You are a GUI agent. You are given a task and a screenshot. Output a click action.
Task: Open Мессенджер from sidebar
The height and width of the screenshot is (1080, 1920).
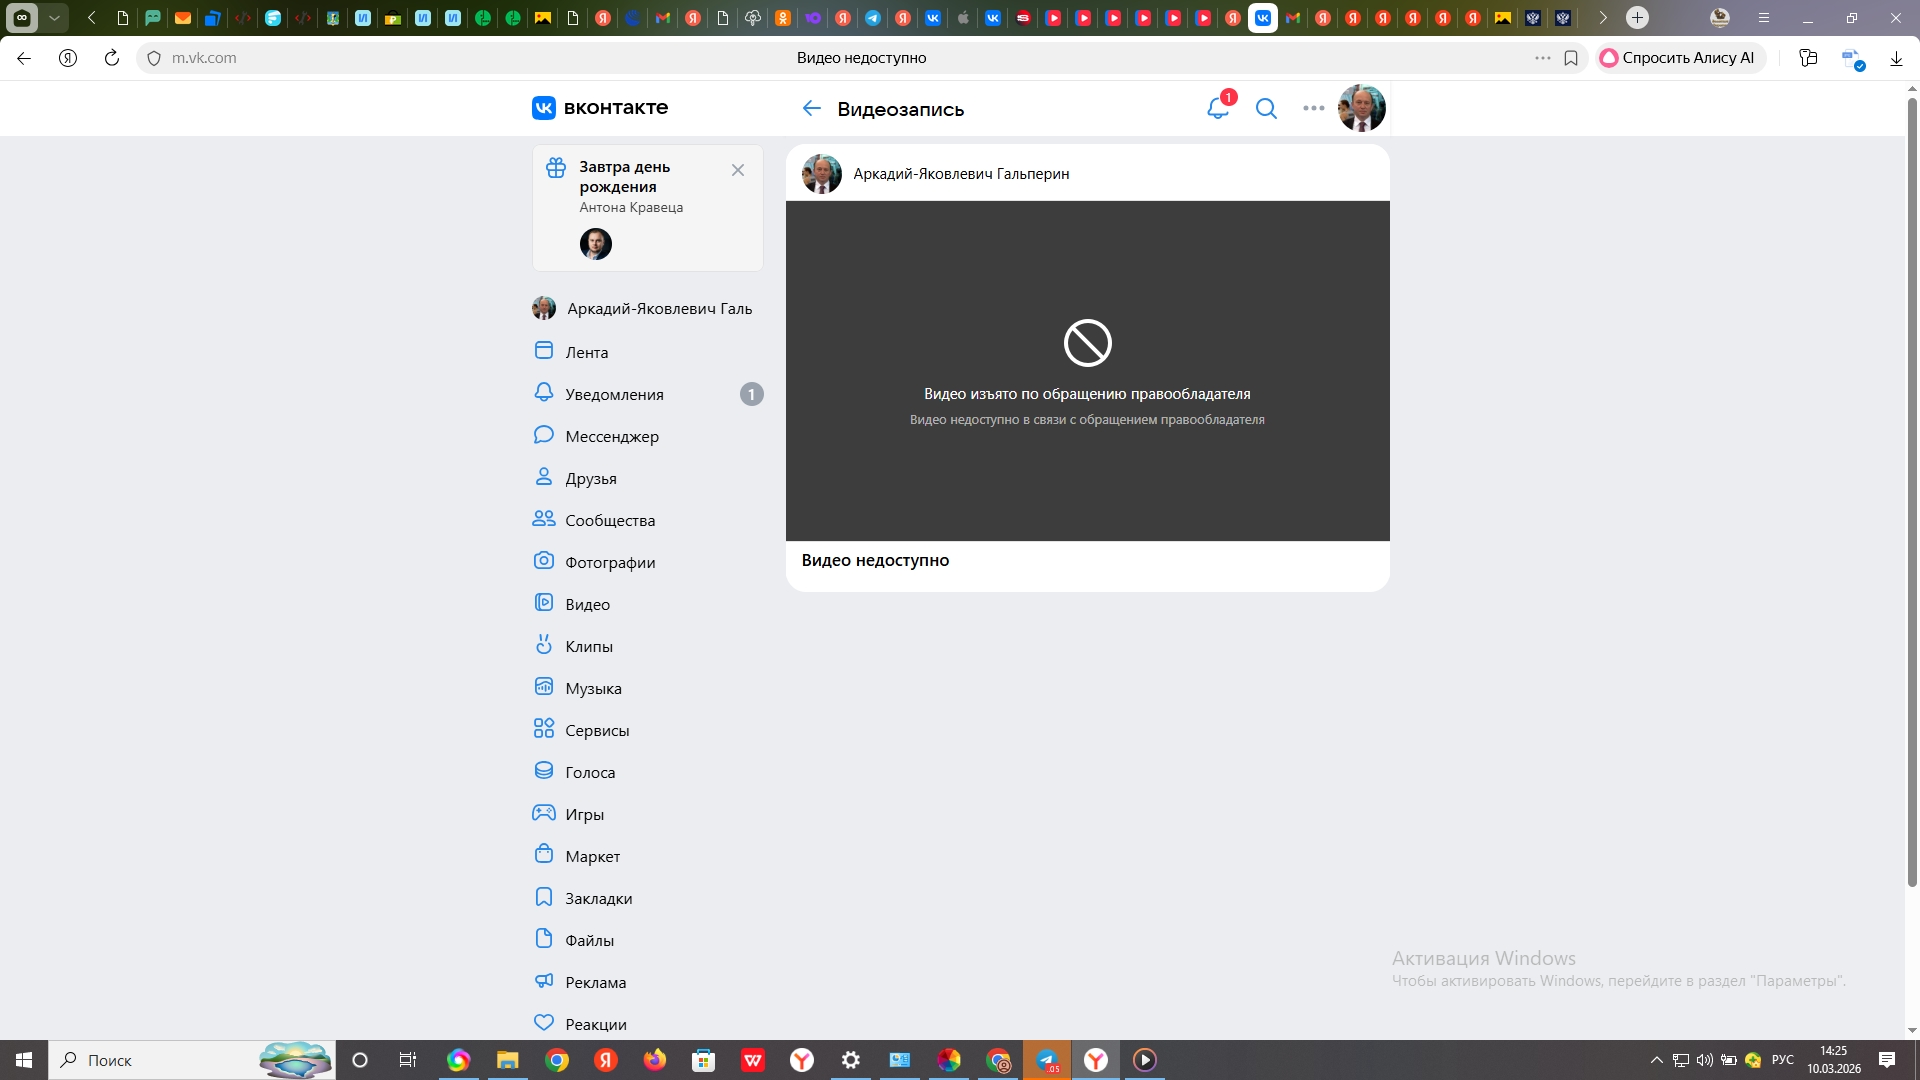(611, 436)
